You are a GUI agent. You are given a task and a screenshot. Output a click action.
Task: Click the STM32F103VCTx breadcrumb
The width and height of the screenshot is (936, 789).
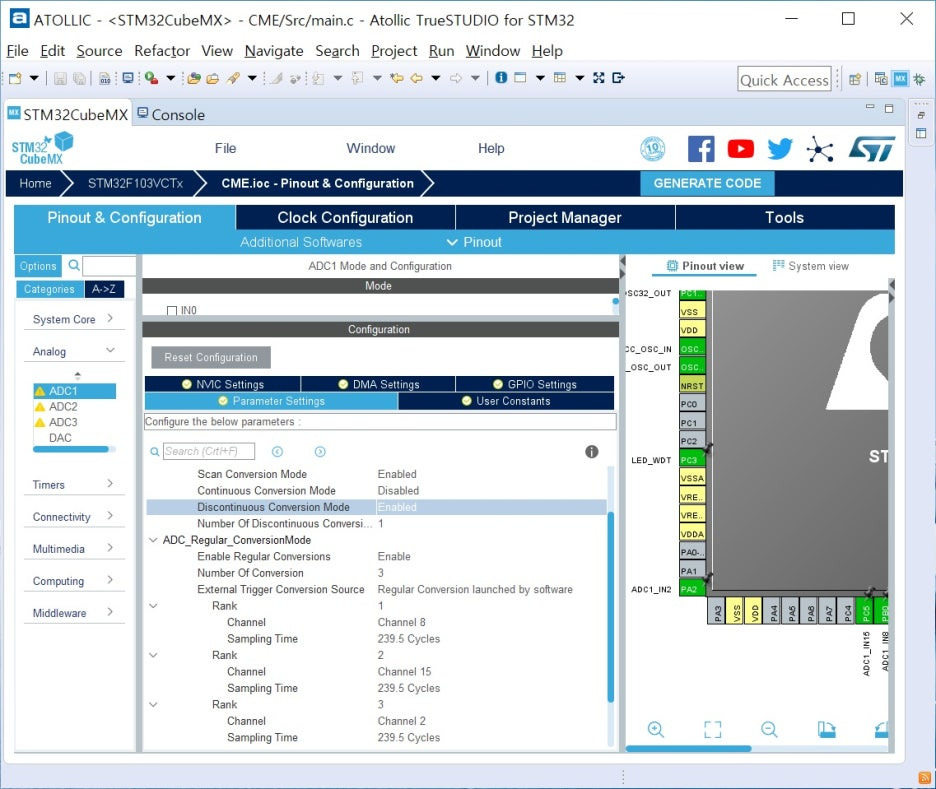(136, 183)
